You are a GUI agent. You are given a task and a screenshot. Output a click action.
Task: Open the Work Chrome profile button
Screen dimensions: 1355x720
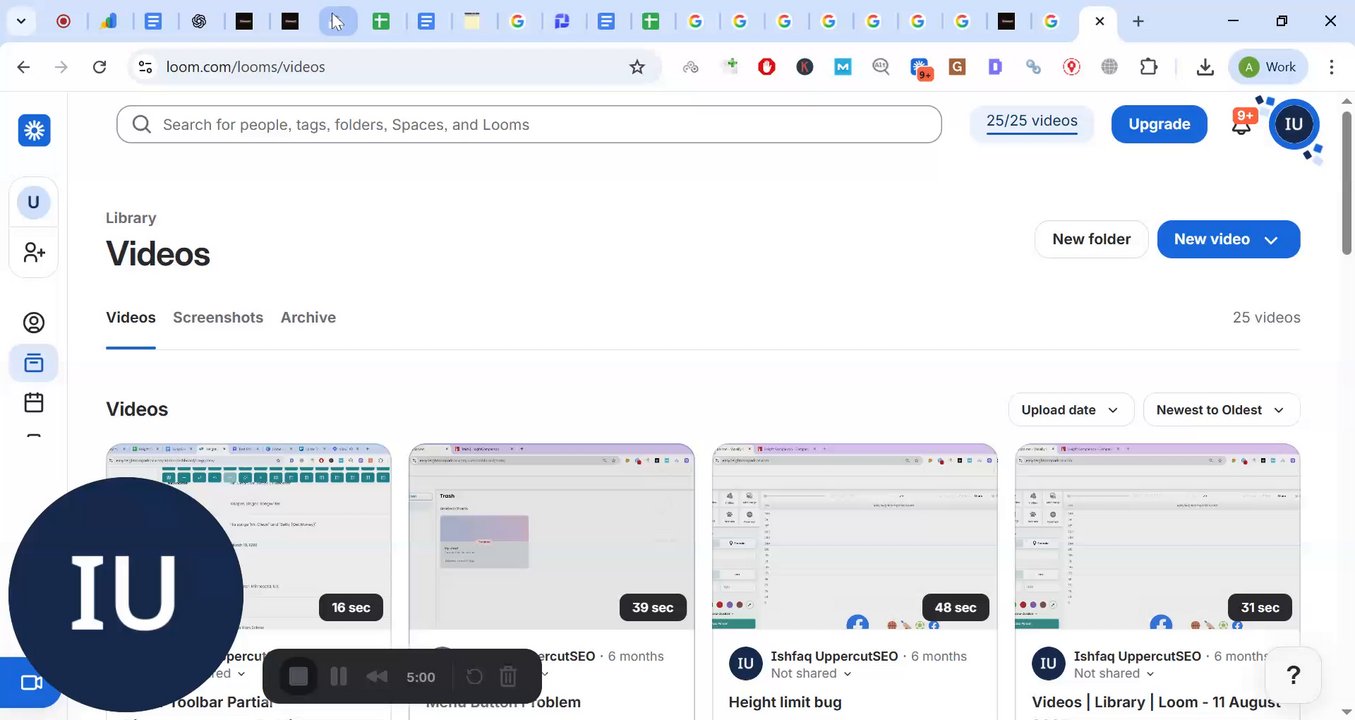click(1268, 67)
